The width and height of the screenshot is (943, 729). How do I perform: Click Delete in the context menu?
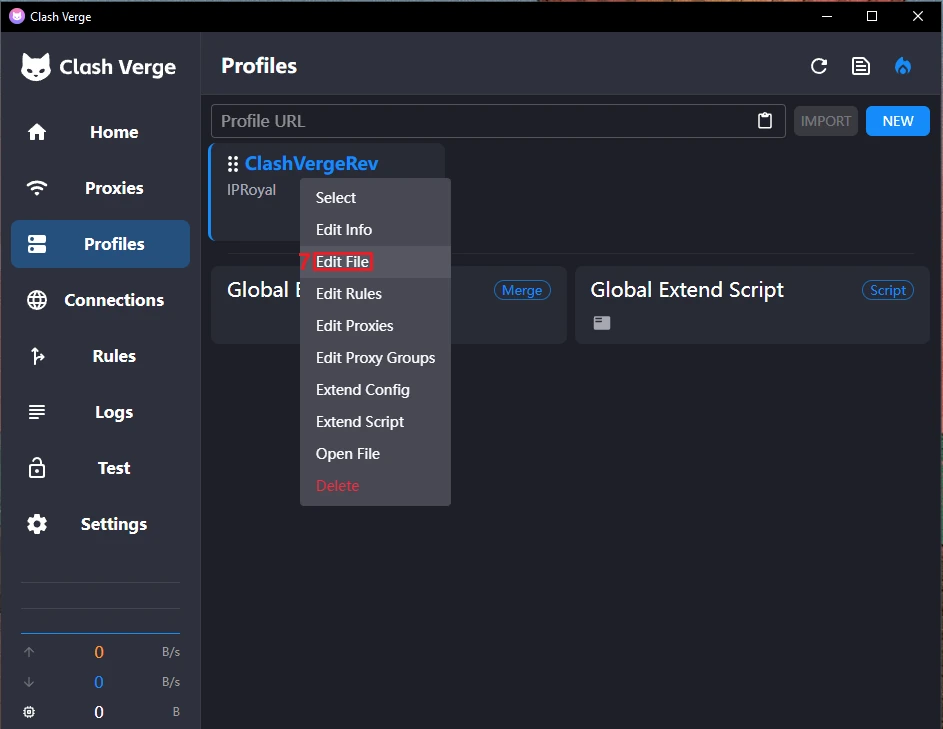pyautogui.click(x=337, y=486)
